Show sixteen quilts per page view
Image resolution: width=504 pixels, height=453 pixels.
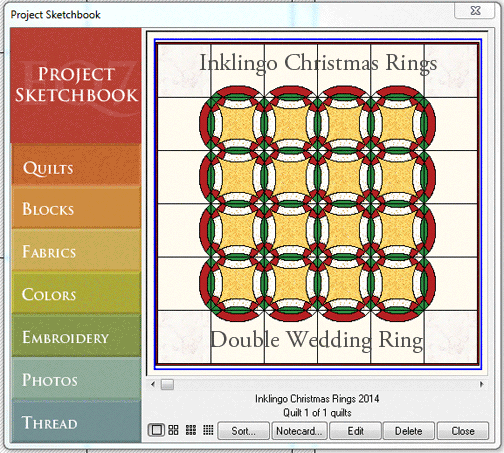(208, 430)
